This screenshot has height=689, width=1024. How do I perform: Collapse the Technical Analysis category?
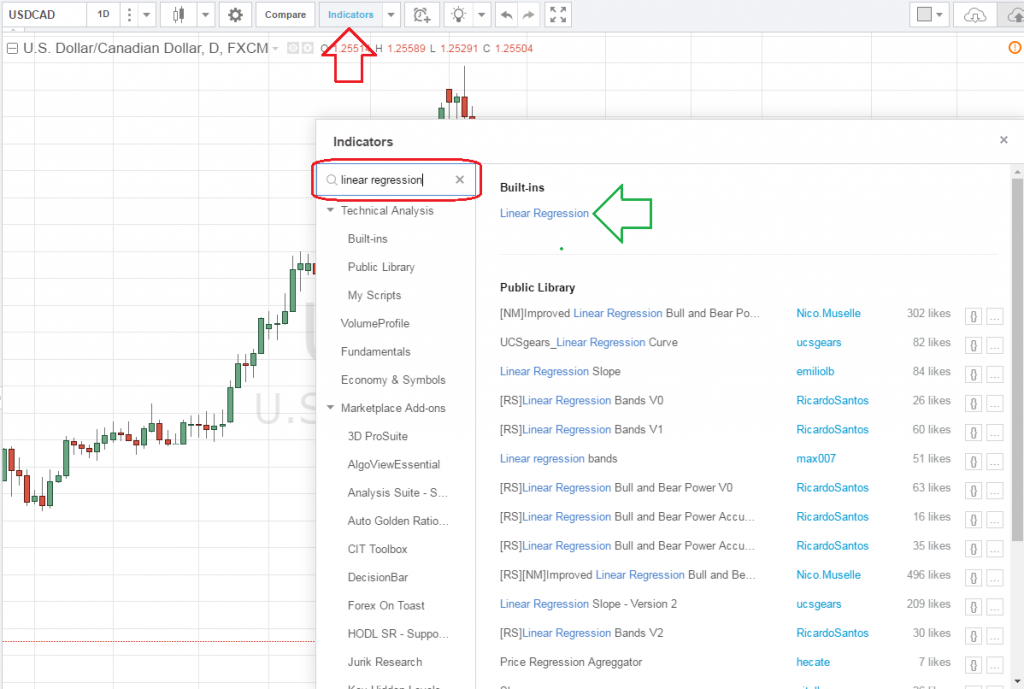point(330,210)
